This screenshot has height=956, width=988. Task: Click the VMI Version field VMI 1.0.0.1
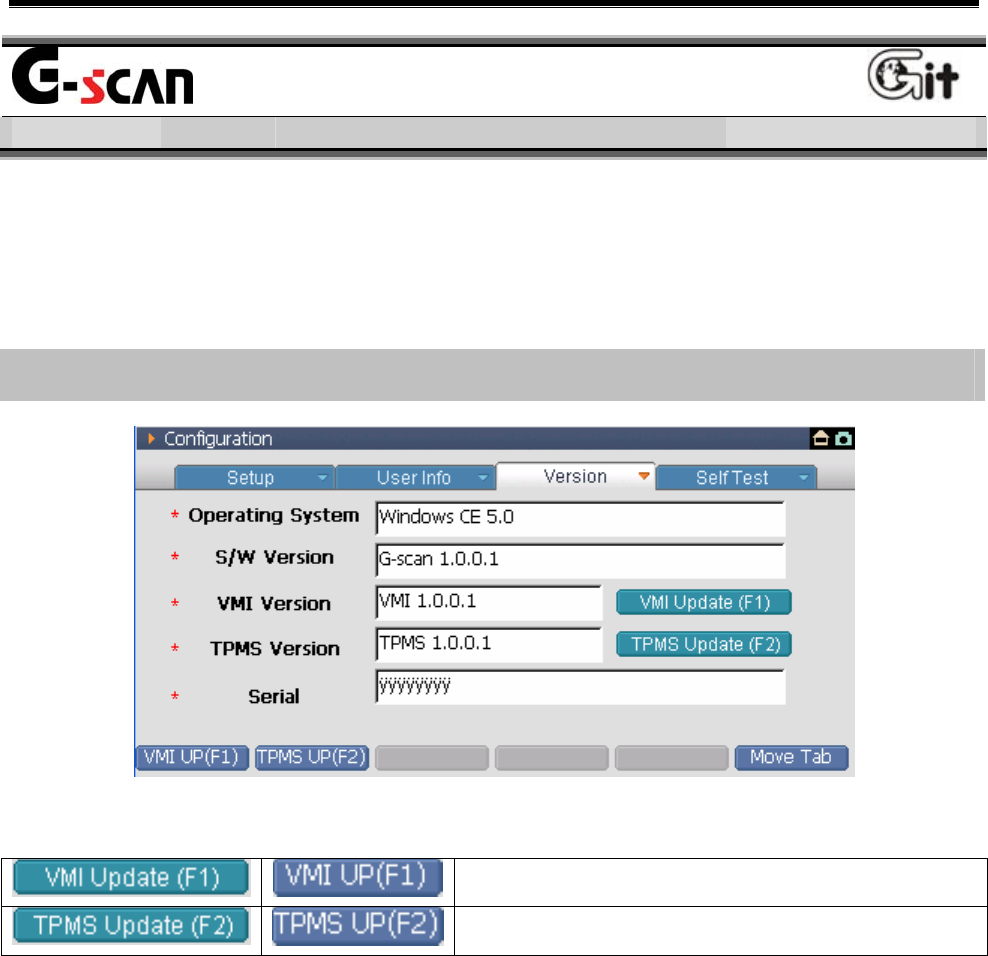[489, 602]
